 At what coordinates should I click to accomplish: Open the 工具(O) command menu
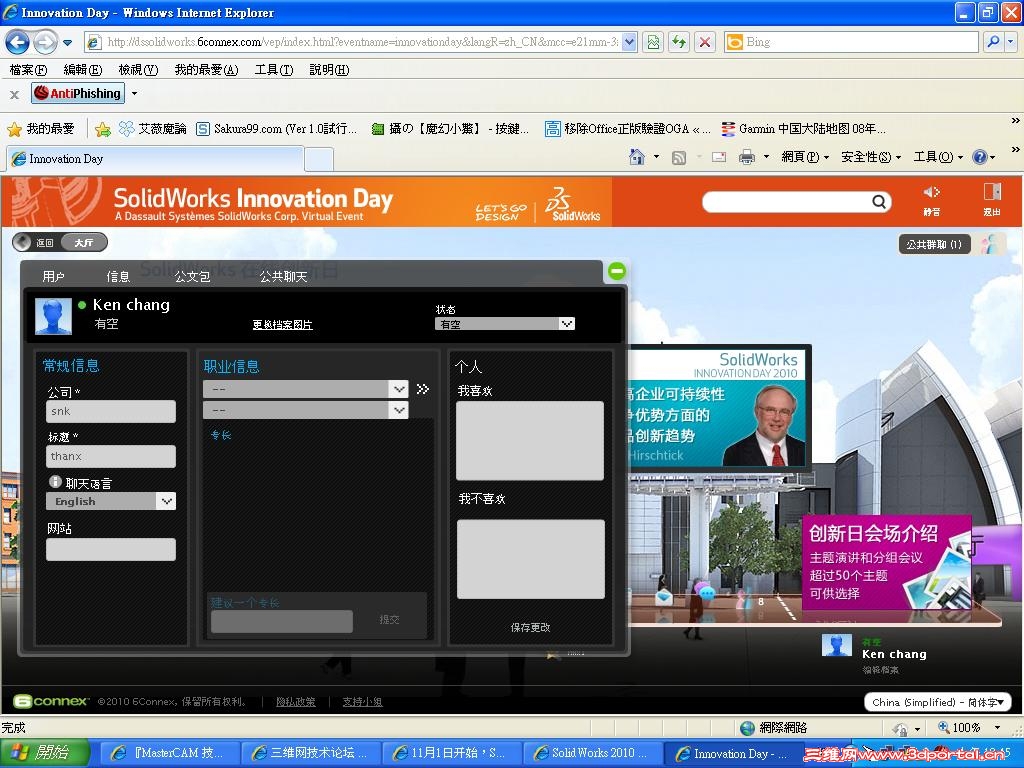pyautogui.click(x=938, y=157)
